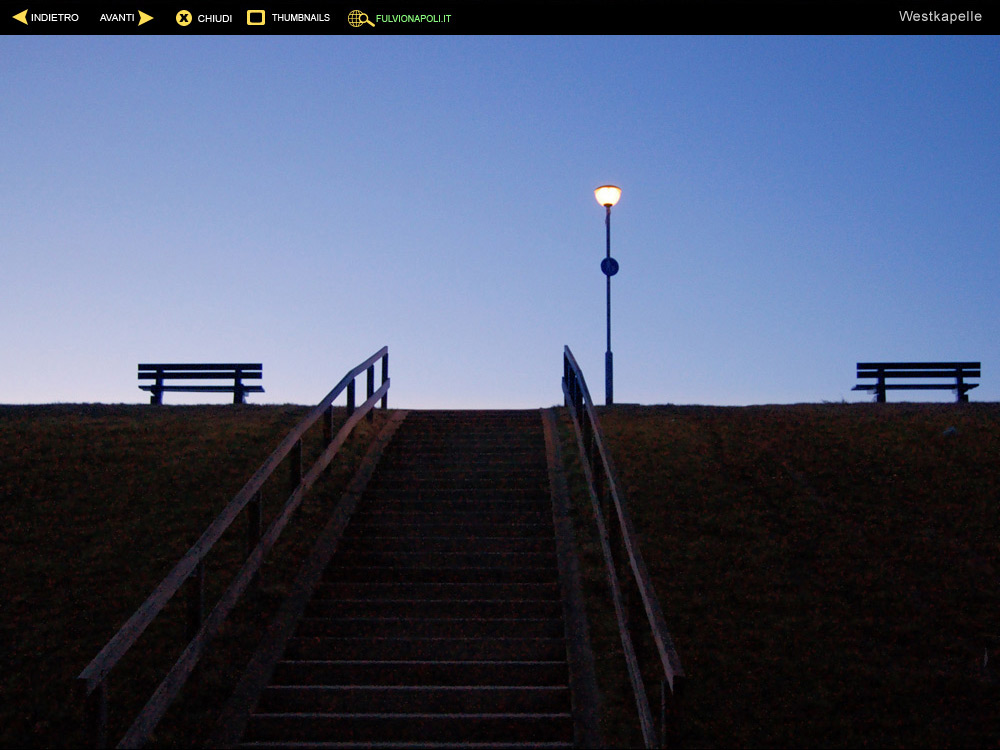The height and width of the screenshot is (750, 1000).
Task: Click the Westkapelle photo title
Action: [940, 17]
